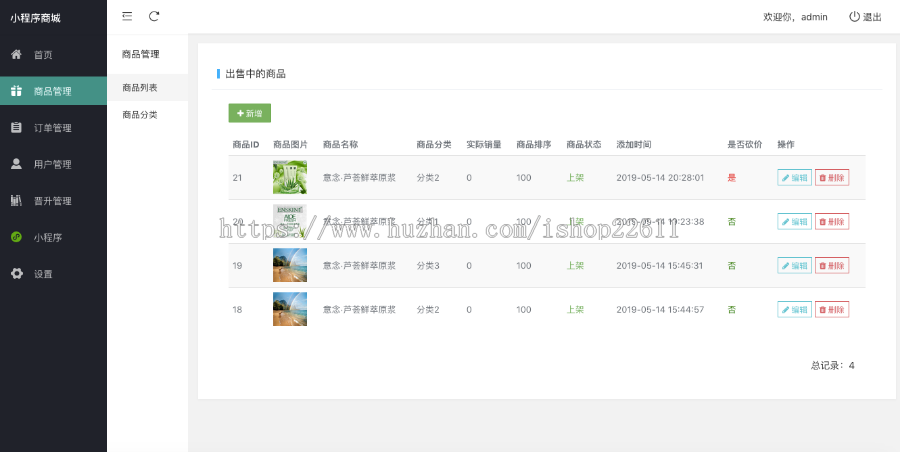Viewport: 900px width, 452px height.
Task: Open 首页 in the sidebar
Action: [x=43, y=55]
